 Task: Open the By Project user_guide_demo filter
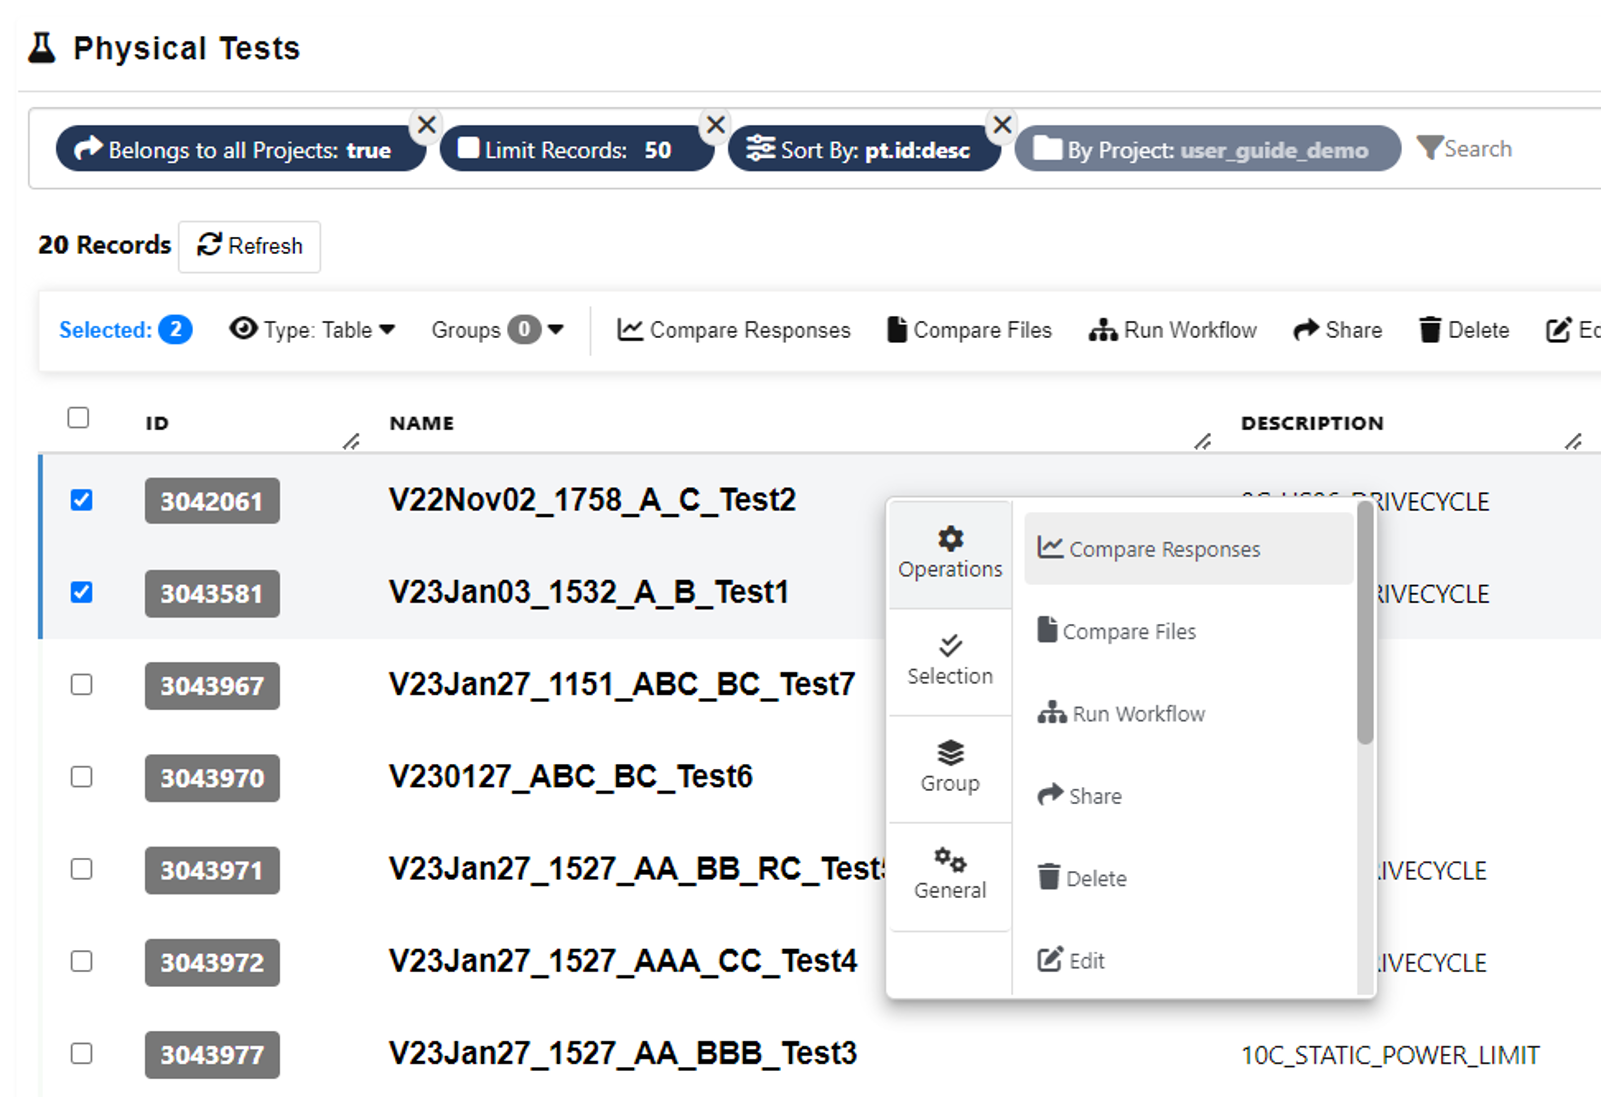point(1207,149)
